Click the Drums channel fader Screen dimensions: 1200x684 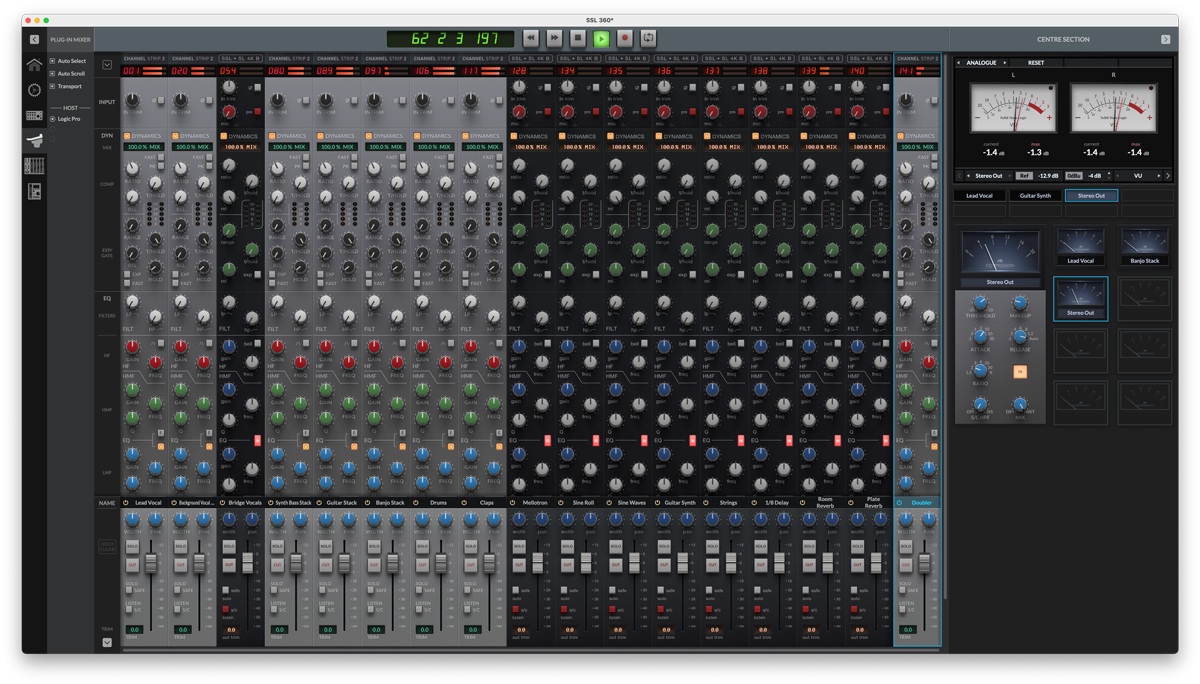[441, 564]
